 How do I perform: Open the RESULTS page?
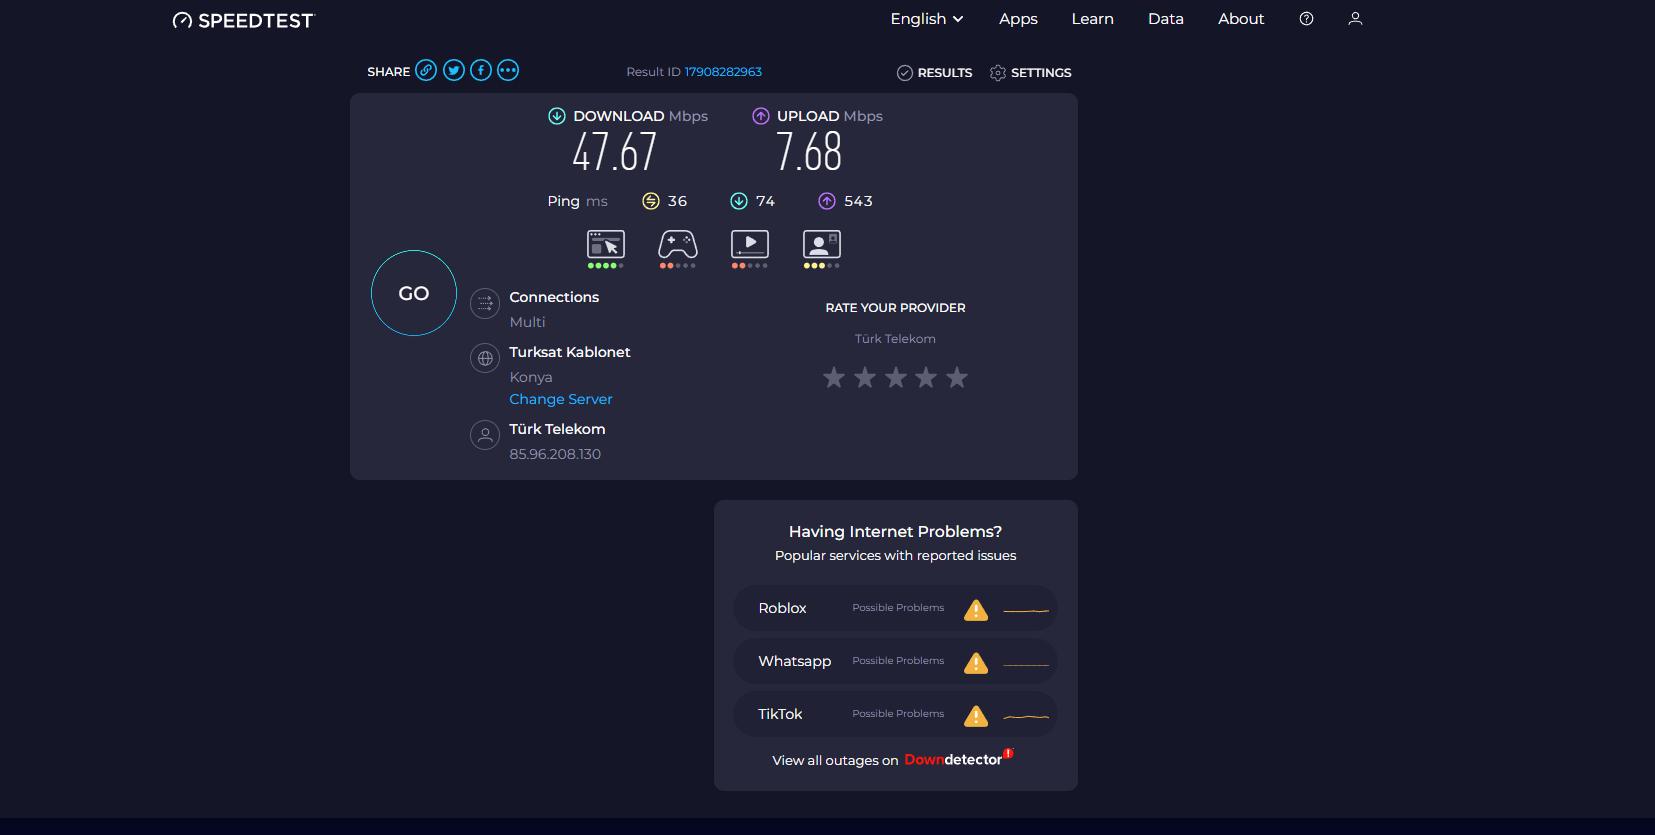point(935,73)
